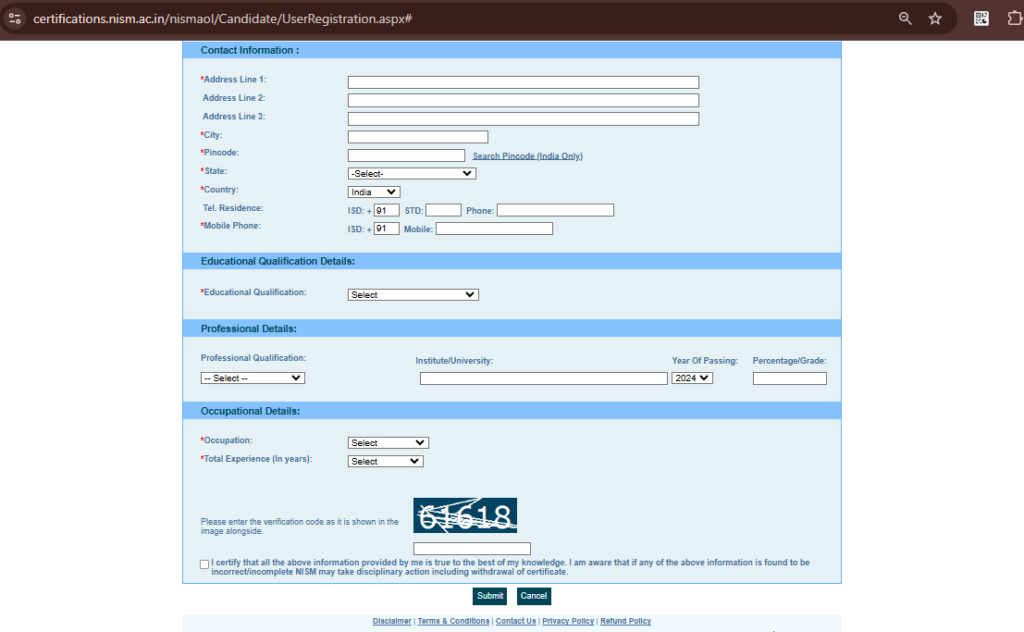Open the Privacy Policy footer link

568,621
